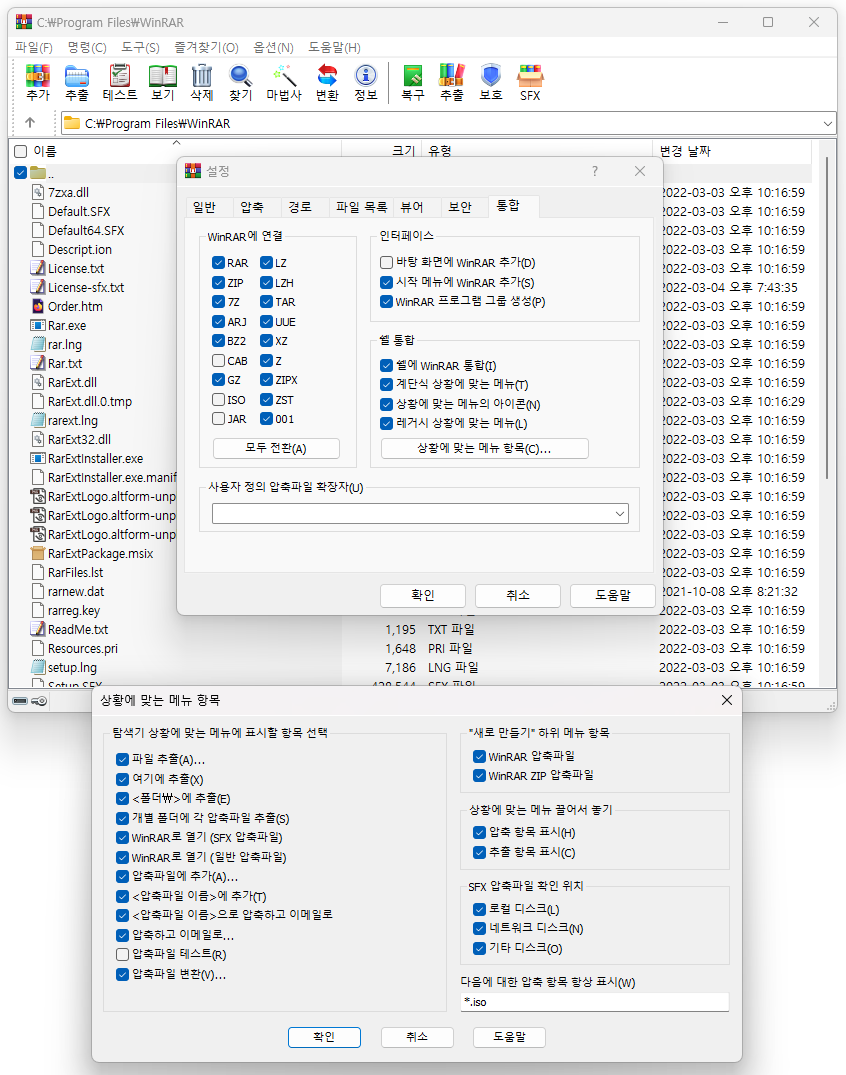Go up one folder with arrow icon
Screen dimensions: 846x1075
pos(29,123)
